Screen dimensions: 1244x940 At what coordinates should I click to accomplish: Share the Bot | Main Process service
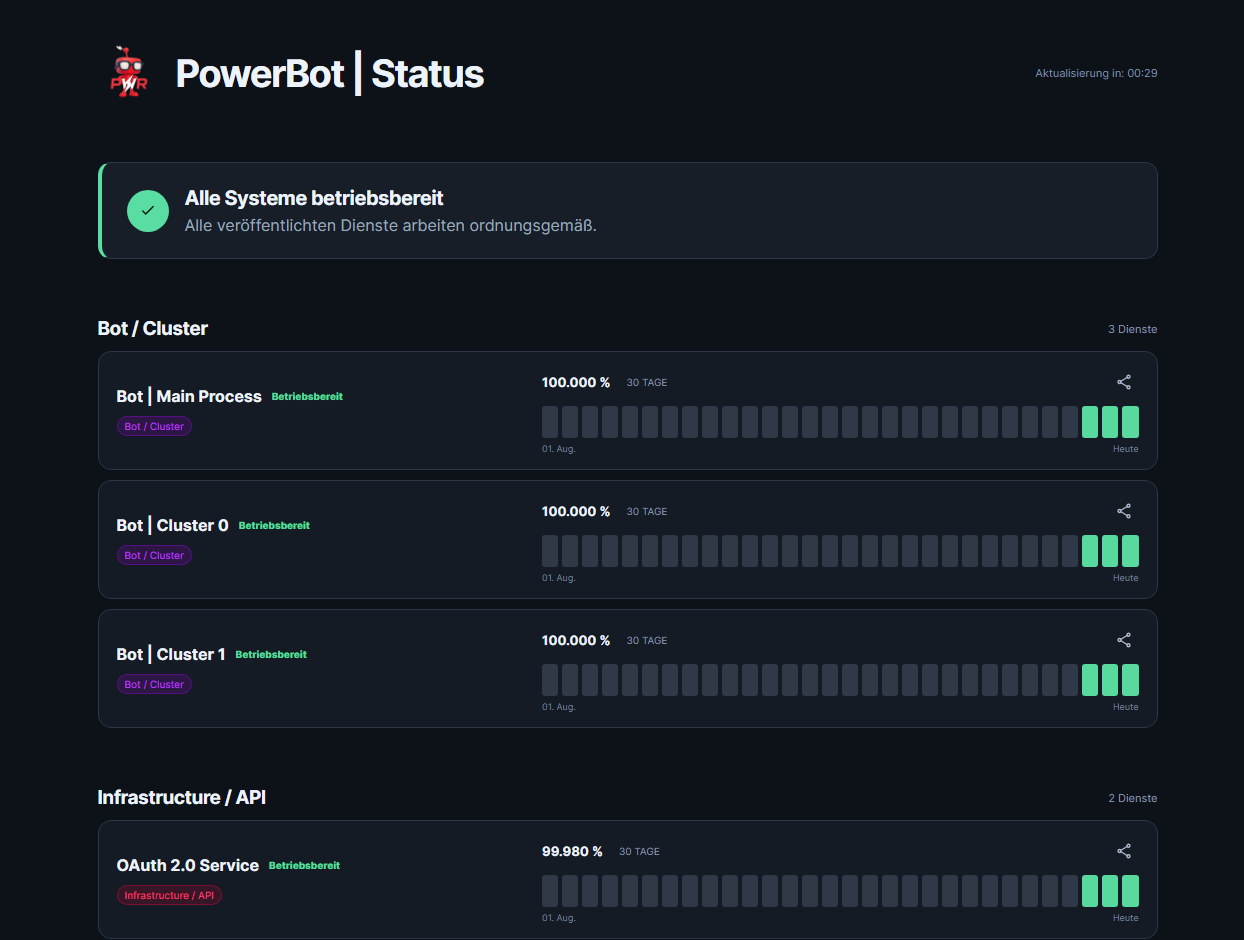(1124, 382)
